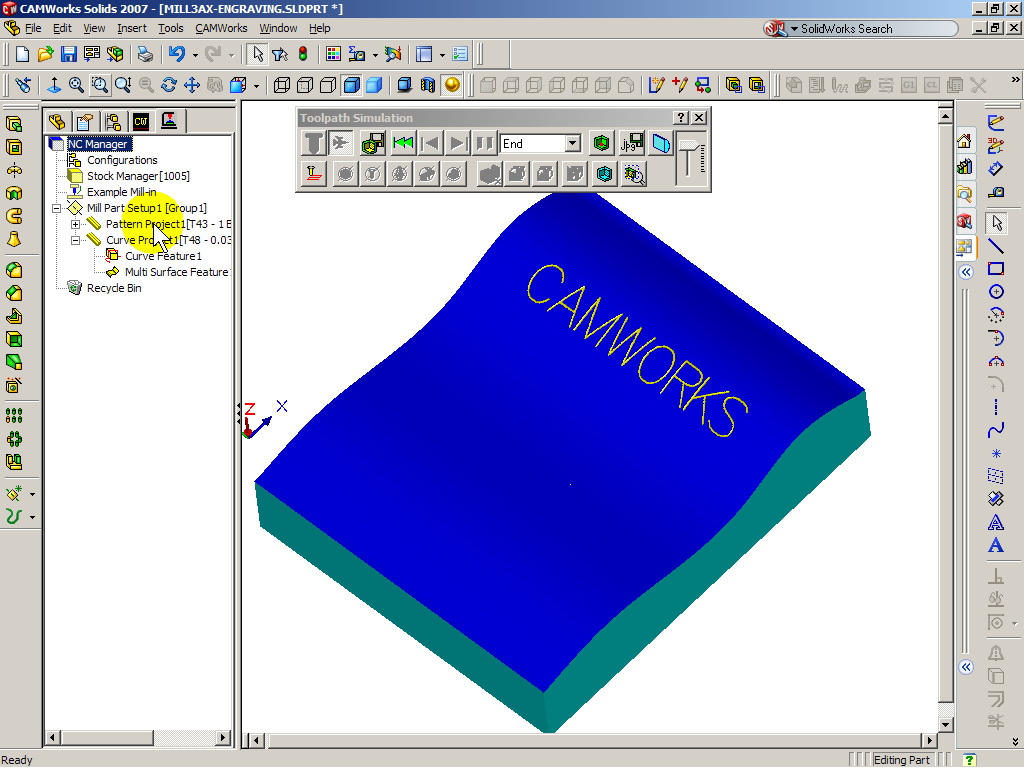
Task: Open the Toolpath Simulation help button
Action: pyautogui.click(x=680, y=118)
